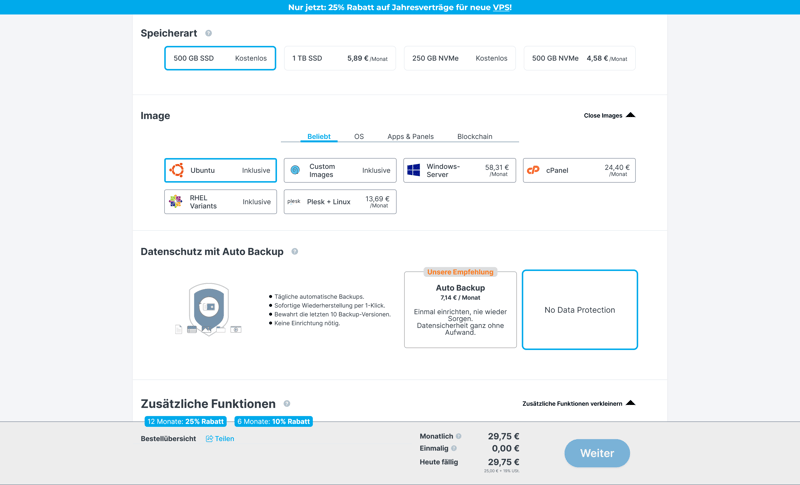Click the Bestellübersicht label
The width and height of the screenshot is (800, 485).
click(x=168, y=439)
